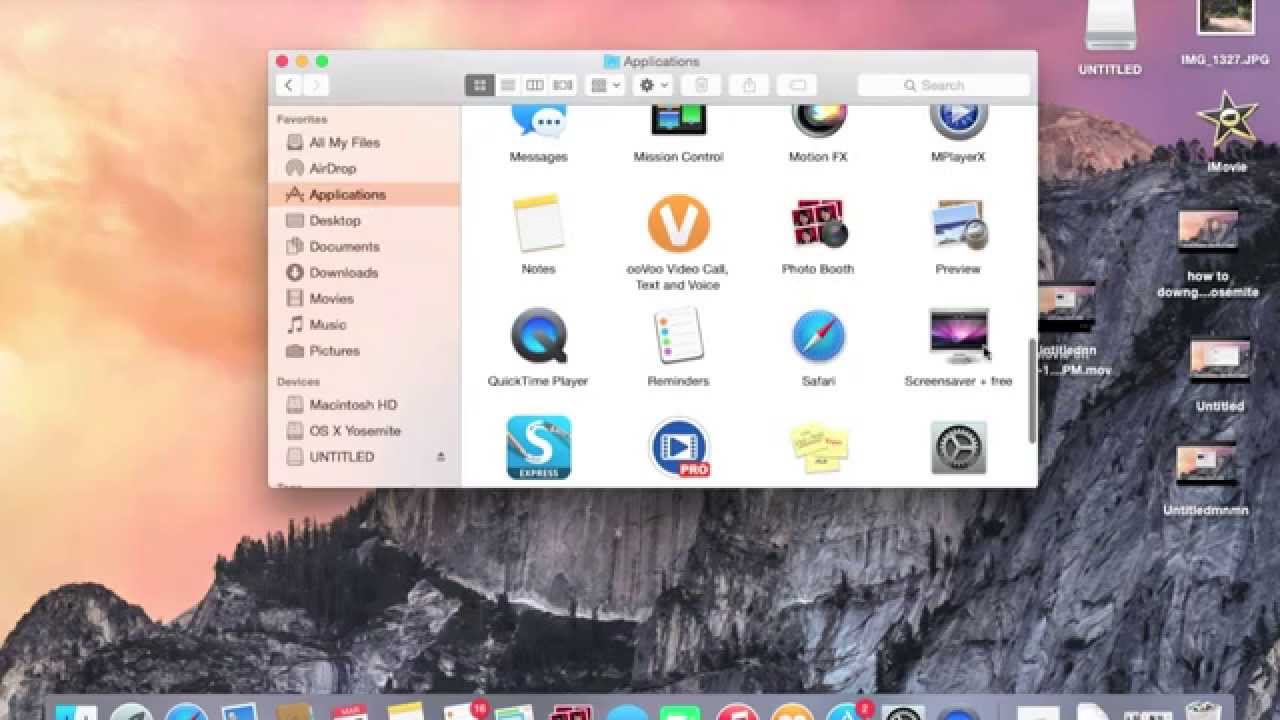Viewport: 1280px width, 720px height.
Task: Select the Stickies yellow notes icon
Action: (819, 448)
